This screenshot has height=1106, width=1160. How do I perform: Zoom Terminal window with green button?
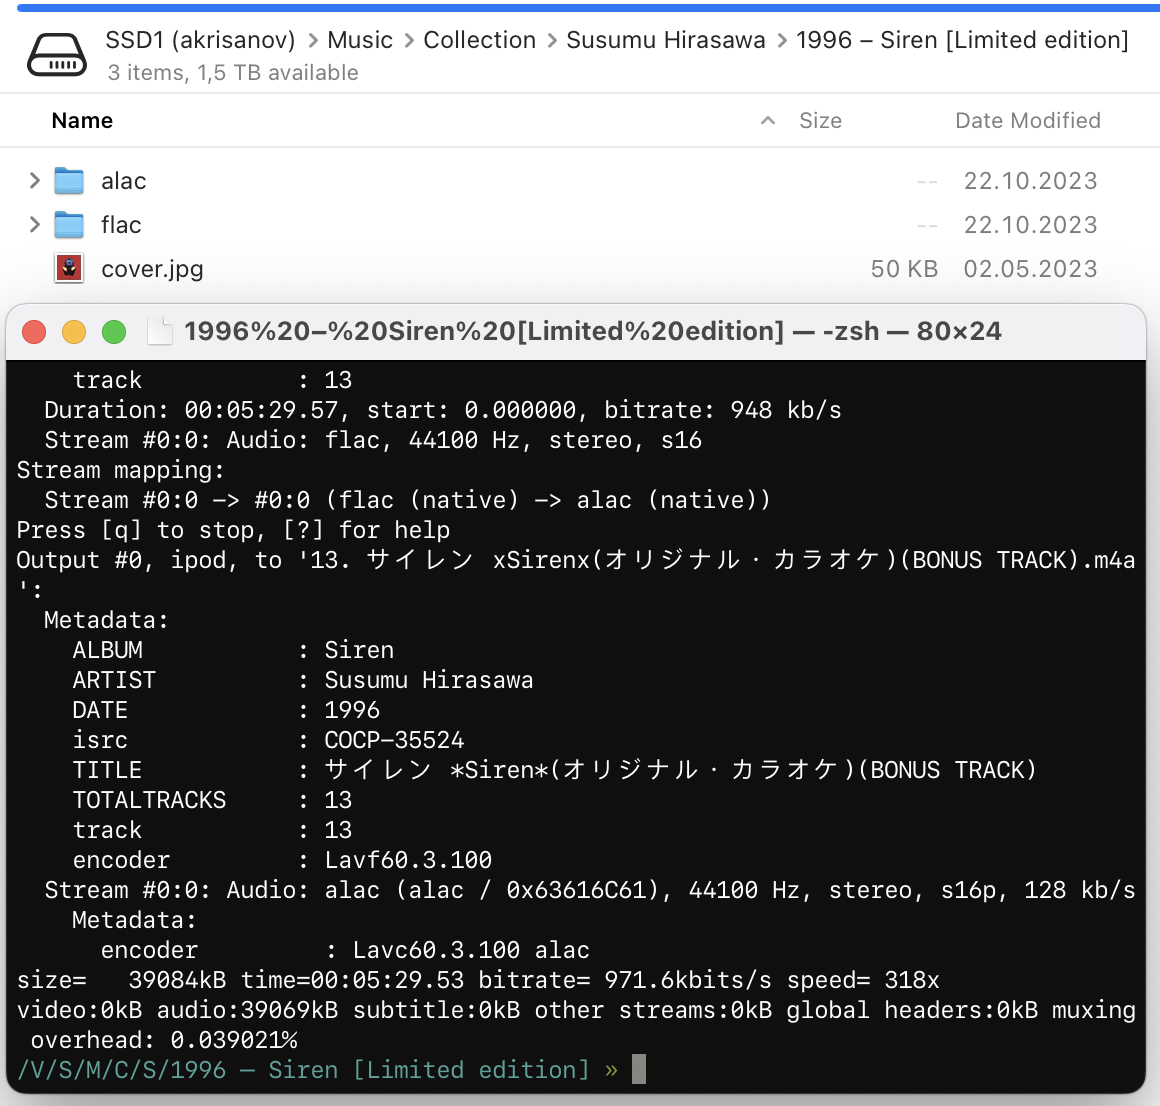click(114, 332)
